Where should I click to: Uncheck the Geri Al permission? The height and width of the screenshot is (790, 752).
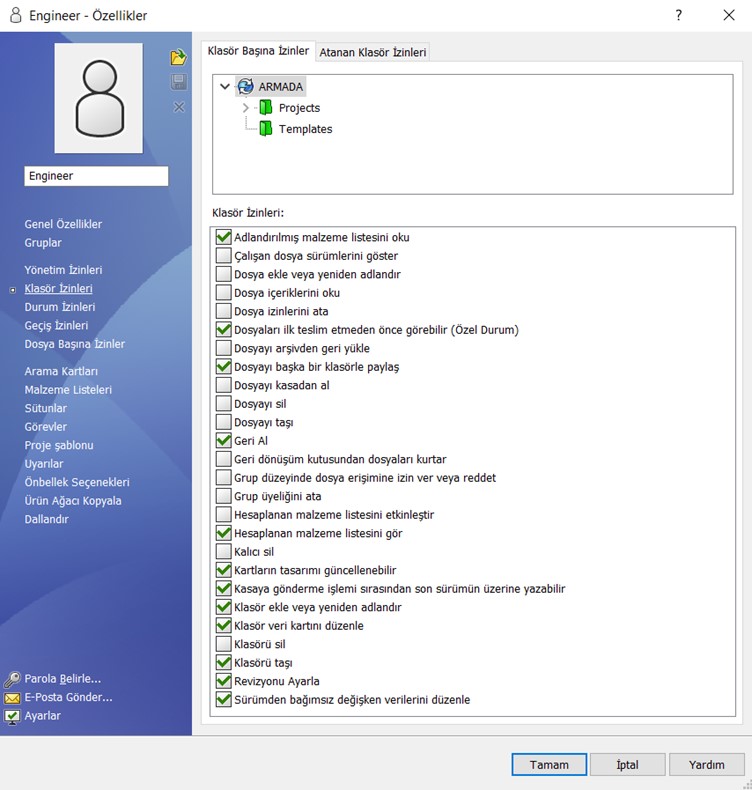223,441
